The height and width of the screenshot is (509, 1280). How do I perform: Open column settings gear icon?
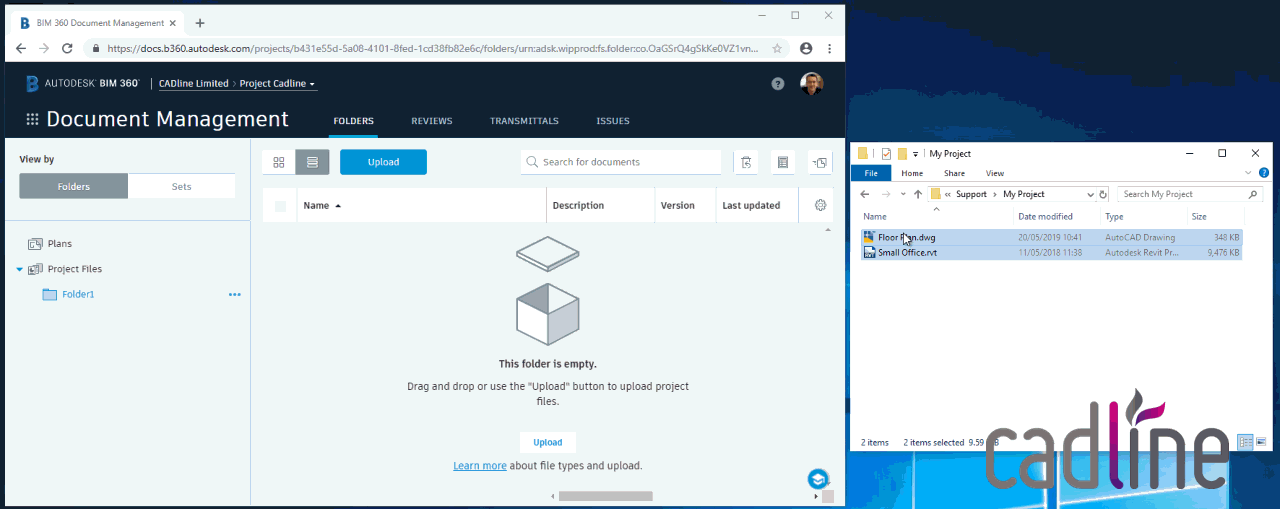tap(821, 205)
